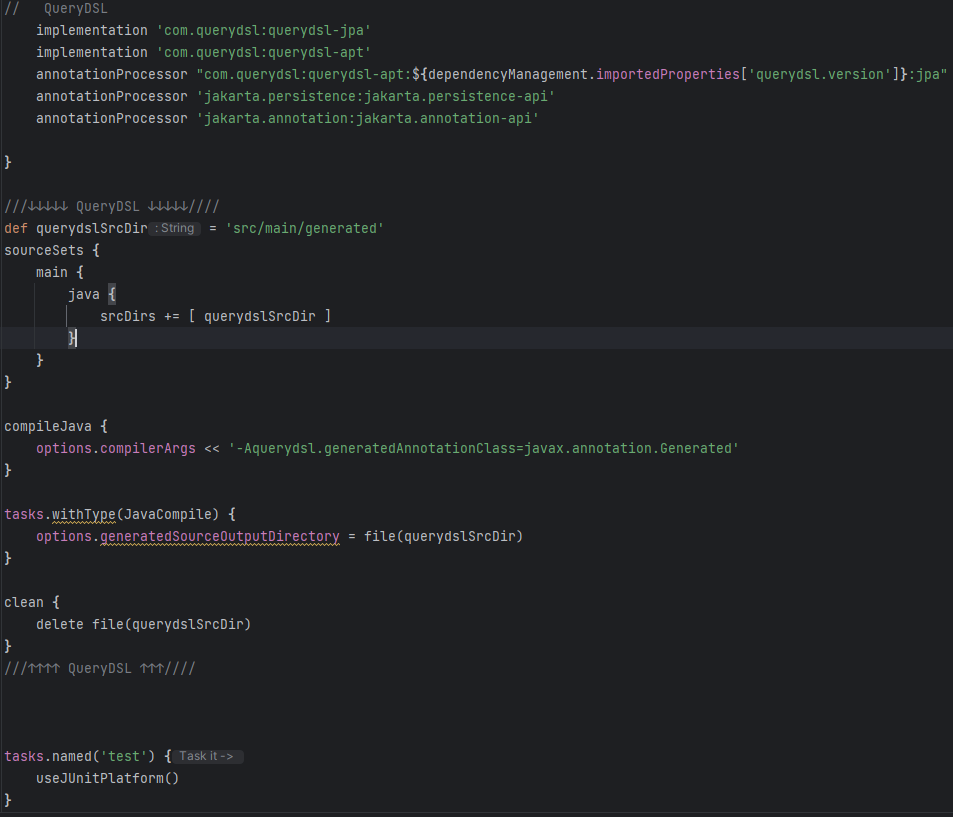
Task: Click 'file(querydslSrcDir)' in withType block
Action: (443, 536)
